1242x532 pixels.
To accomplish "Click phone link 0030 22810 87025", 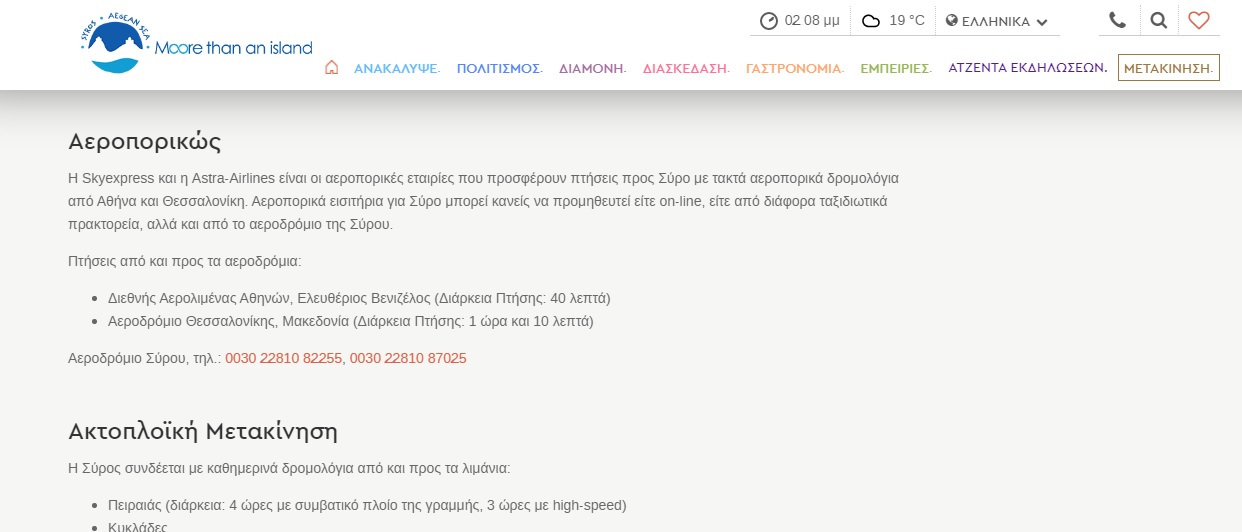I will pyautogui.click(x=408, y=358).
